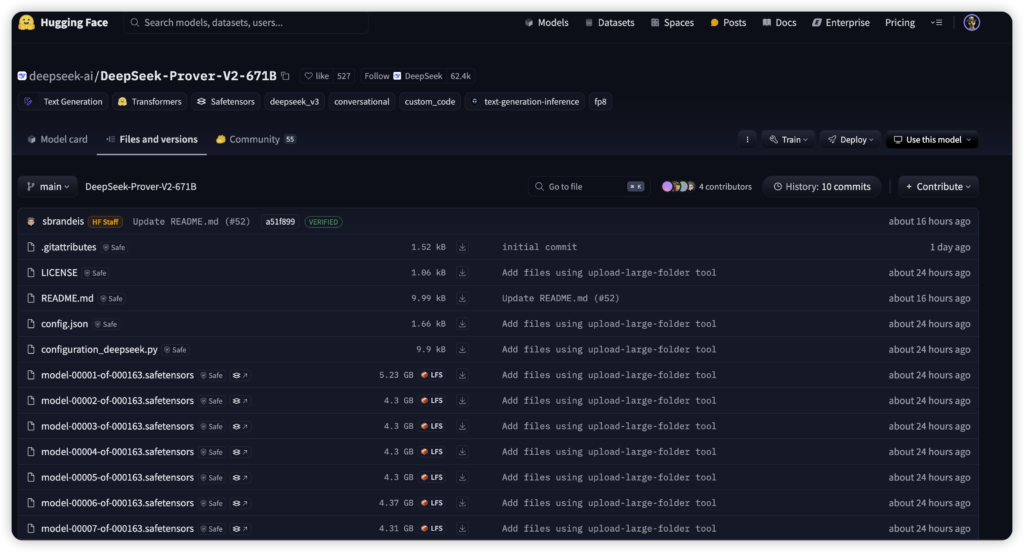Click the Transformers tag
The width and height of the screenshot is (1024, 552).
pyautogui.click(x=150, y=101)
